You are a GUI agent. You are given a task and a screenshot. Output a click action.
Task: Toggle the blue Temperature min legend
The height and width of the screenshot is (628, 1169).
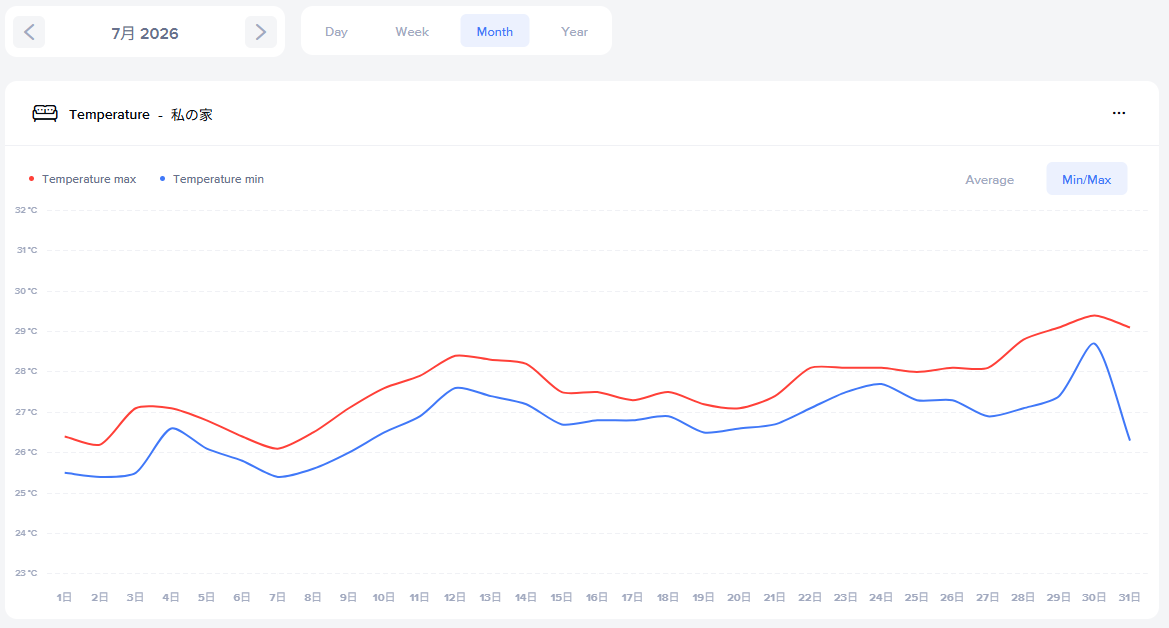[x=212, y=179]
